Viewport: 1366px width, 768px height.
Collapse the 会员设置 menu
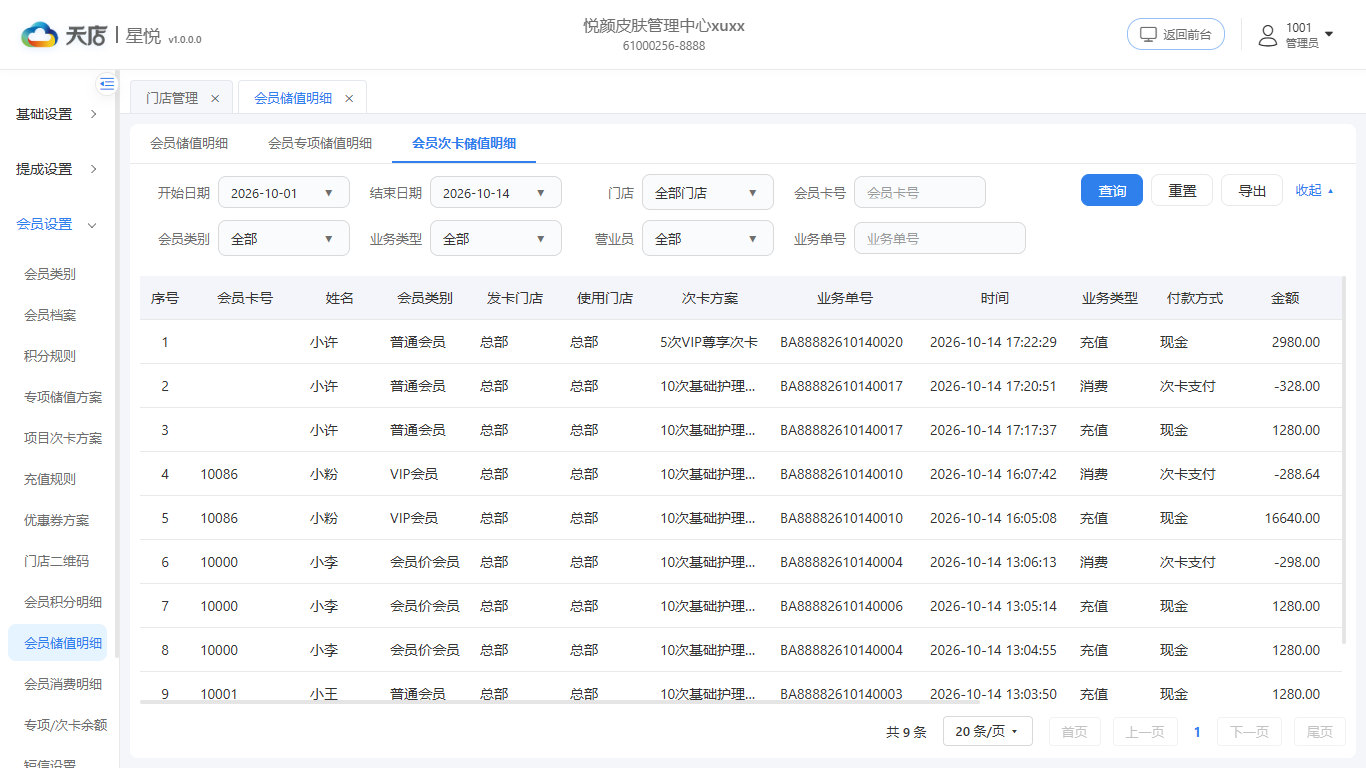[x=57, y=224]
